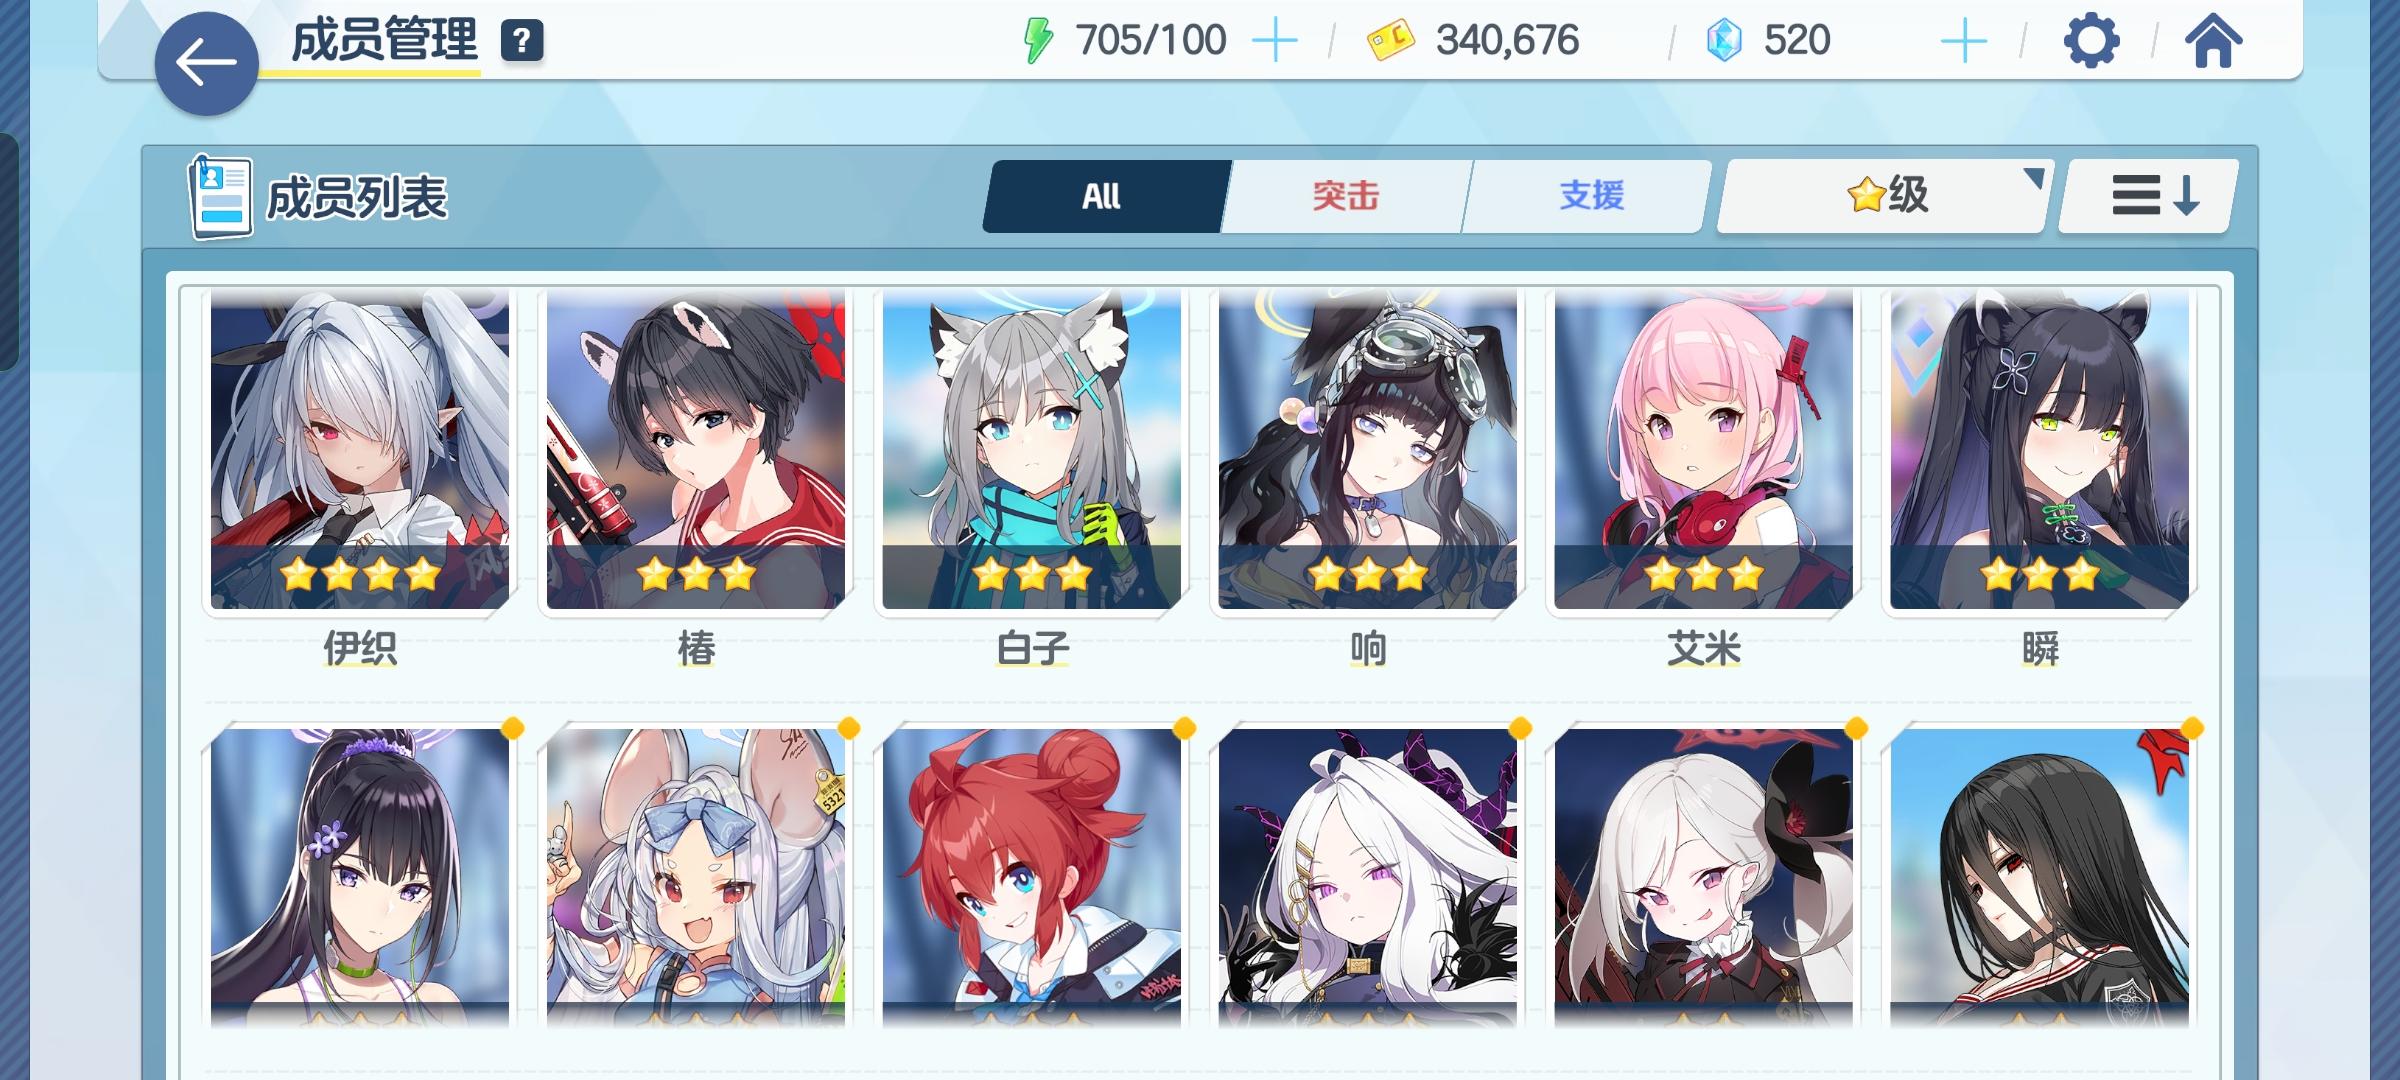
Task: Open the question mark help icon
Action: 522,41
